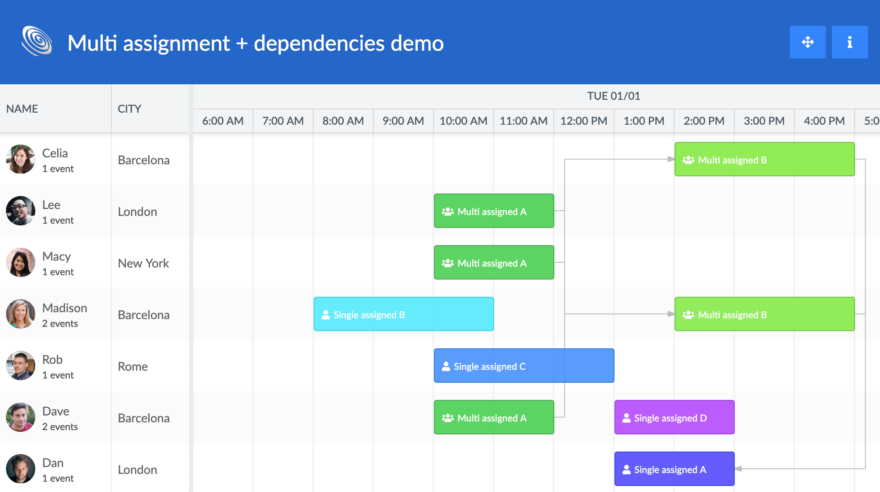This screenshot has width=880, height=492.
Task: Select Macy's Multi assigned A event
Action: [493, 263]
